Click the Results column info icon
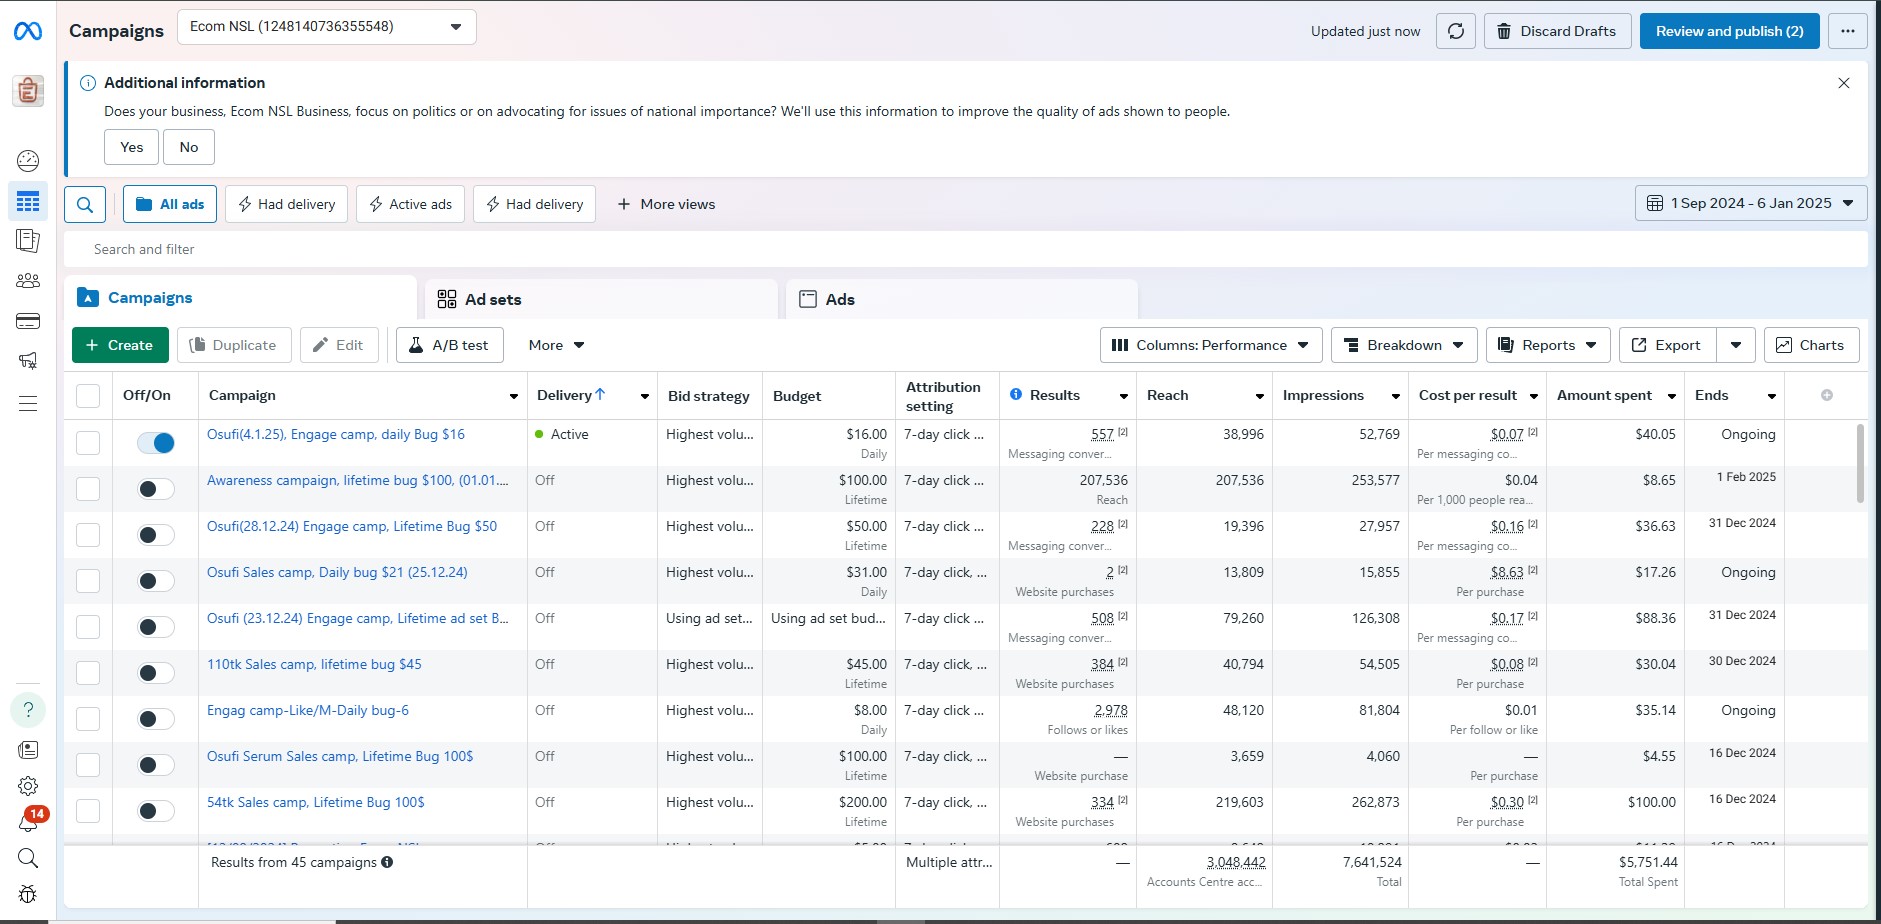The image size is (1881, 924). click(x=1016, y=394)
